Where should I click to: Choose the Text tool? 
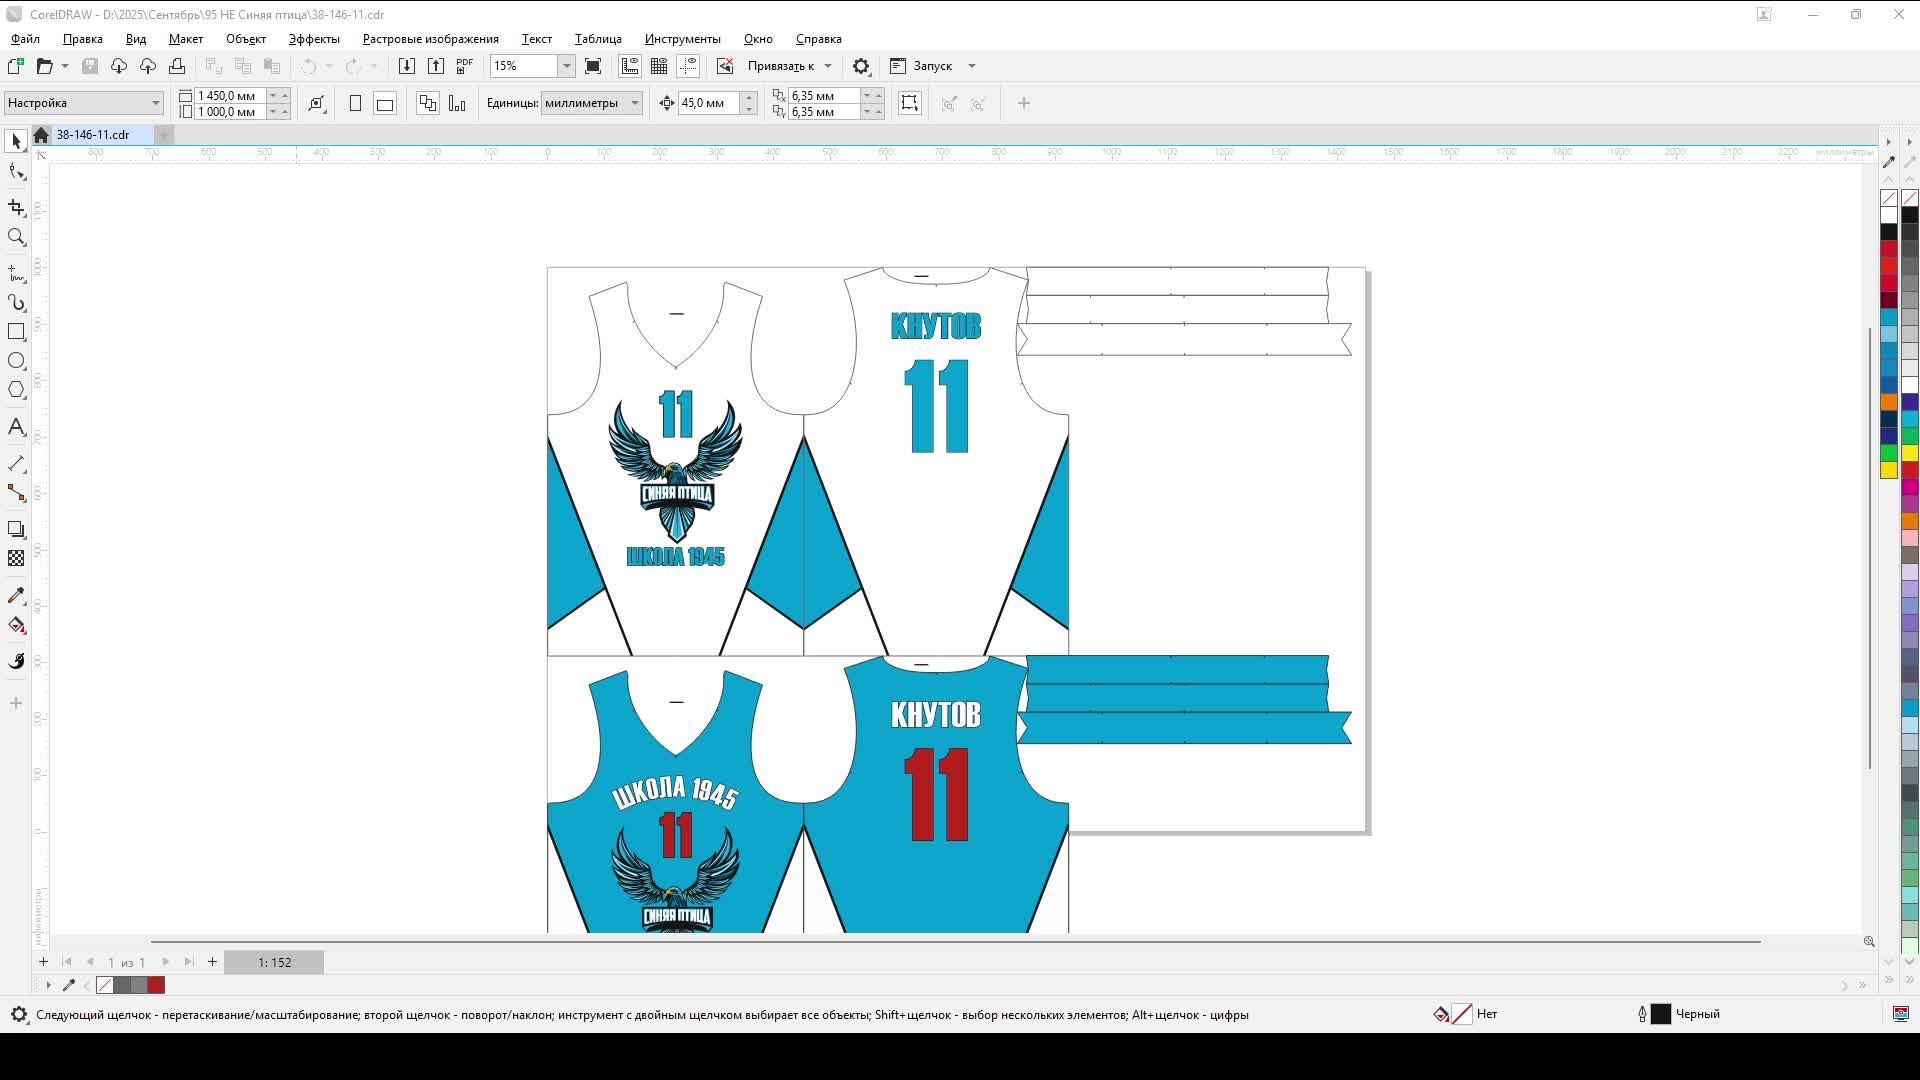click(x=16, y=427)
